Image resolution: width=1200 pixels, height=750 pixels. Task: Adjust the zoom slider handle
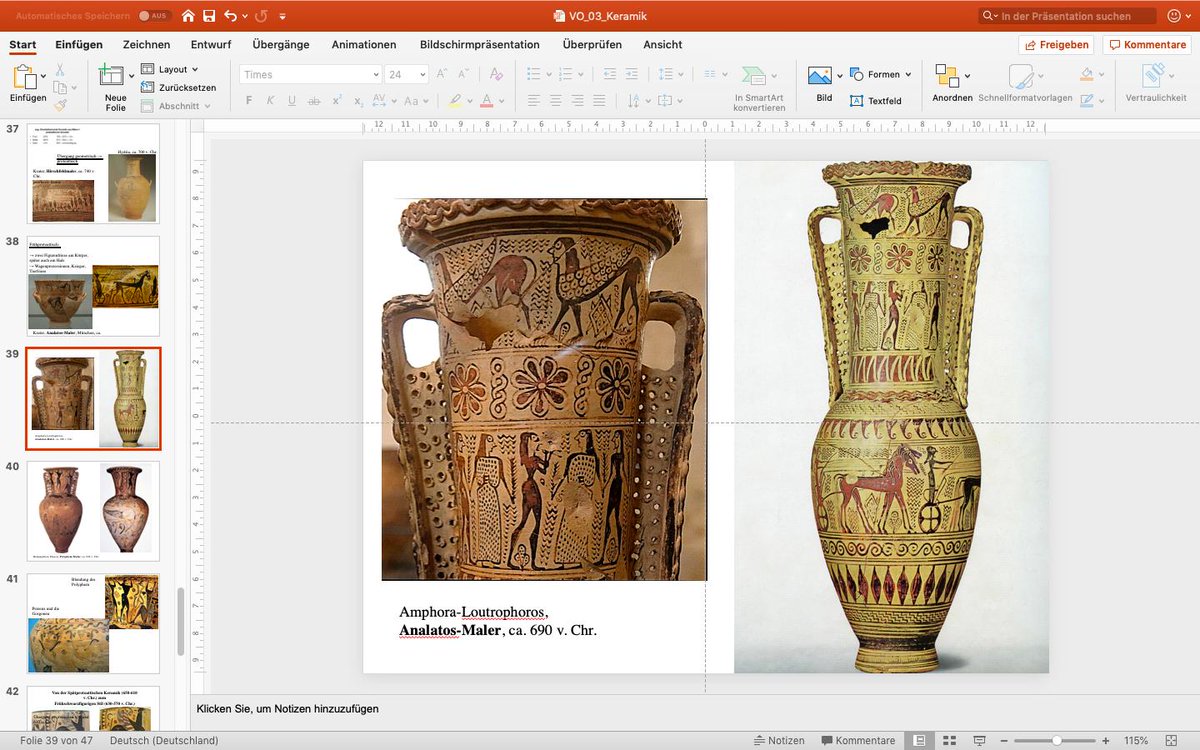(1056, 740)
